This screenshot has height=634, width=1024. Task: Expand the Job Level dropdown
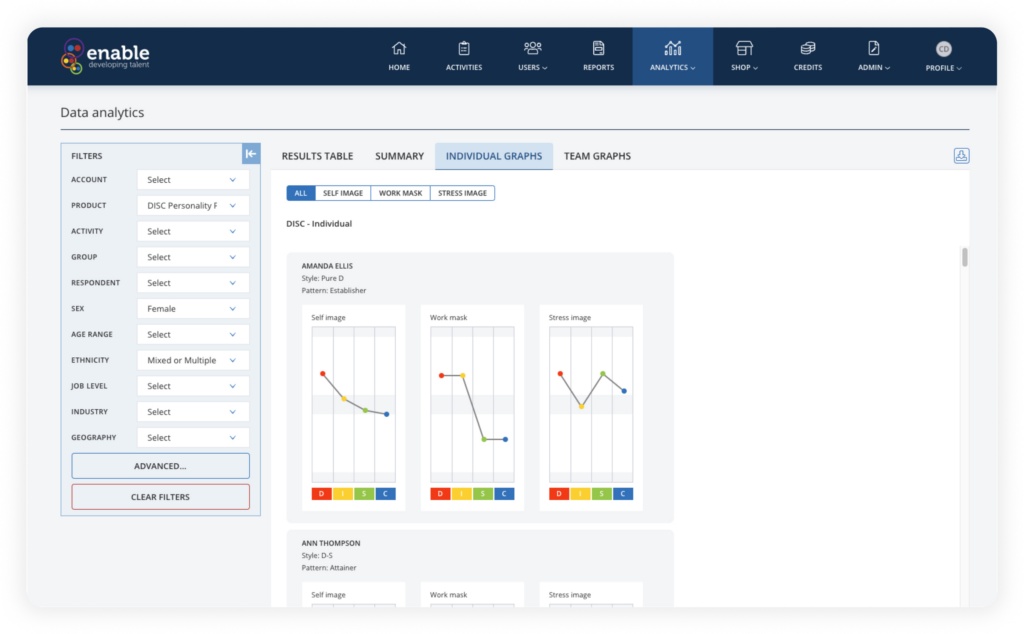click(193, 386)
